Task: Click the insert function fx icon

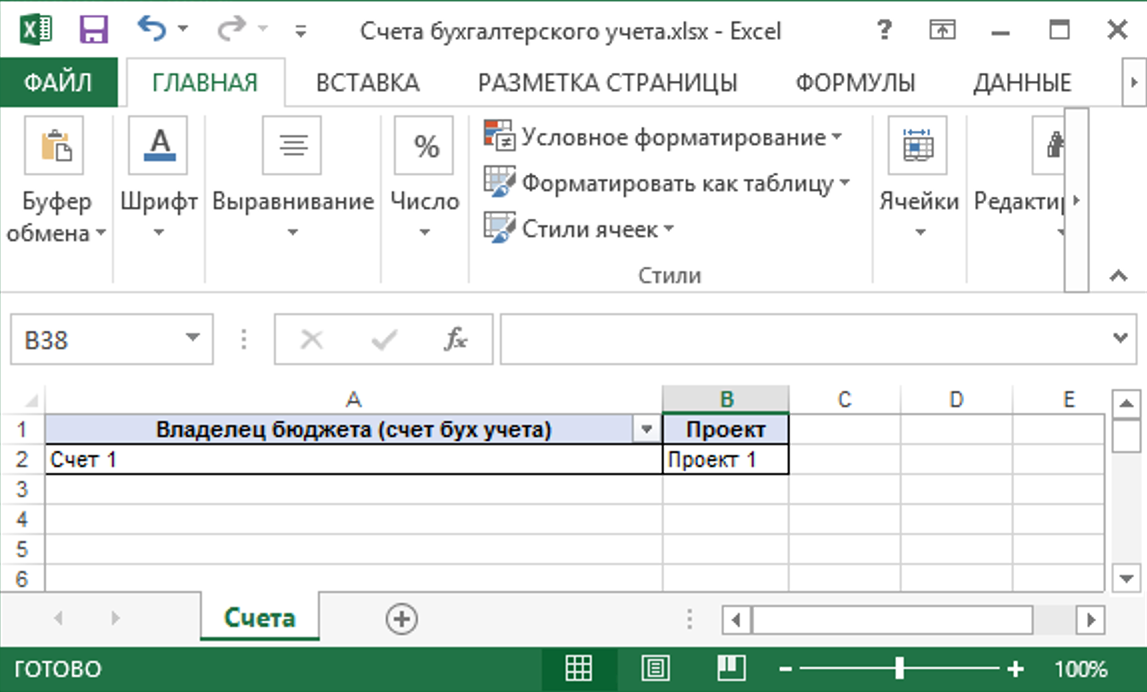Action: (455, 340)
